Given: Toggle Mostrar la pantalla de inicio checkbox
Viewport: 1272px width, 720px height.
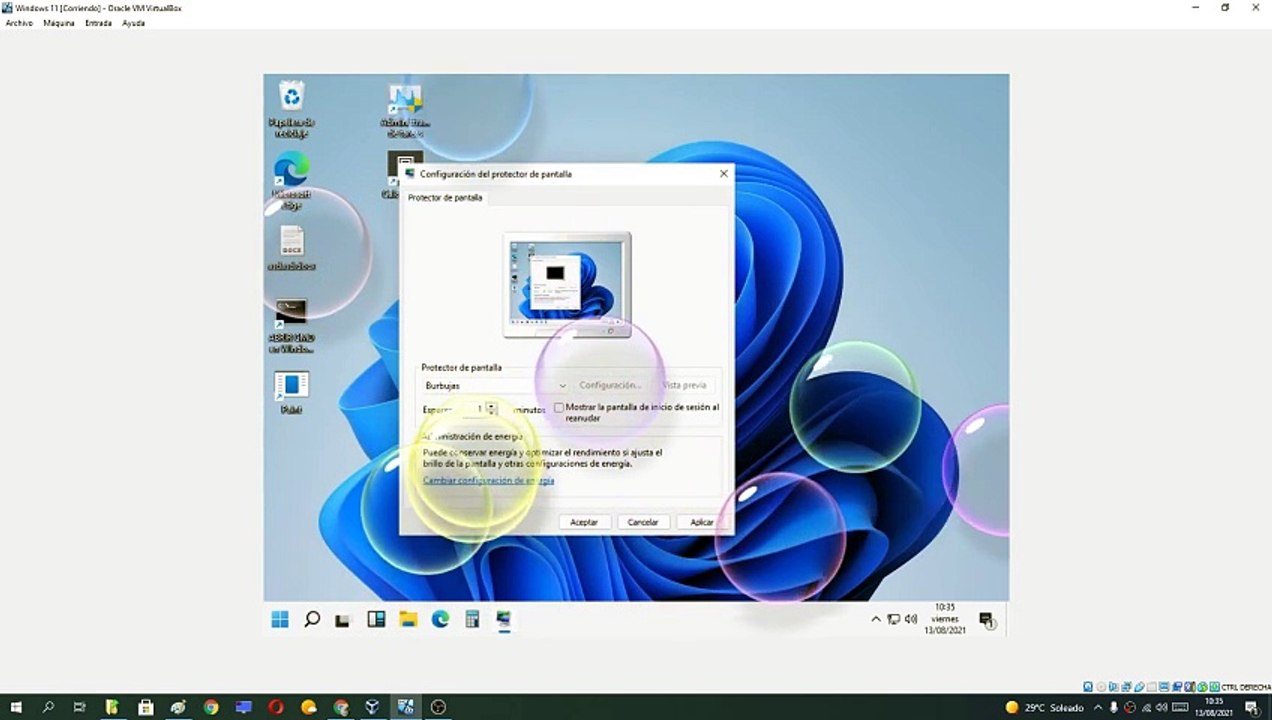Looking at the screenshot, I should (559, 408).
